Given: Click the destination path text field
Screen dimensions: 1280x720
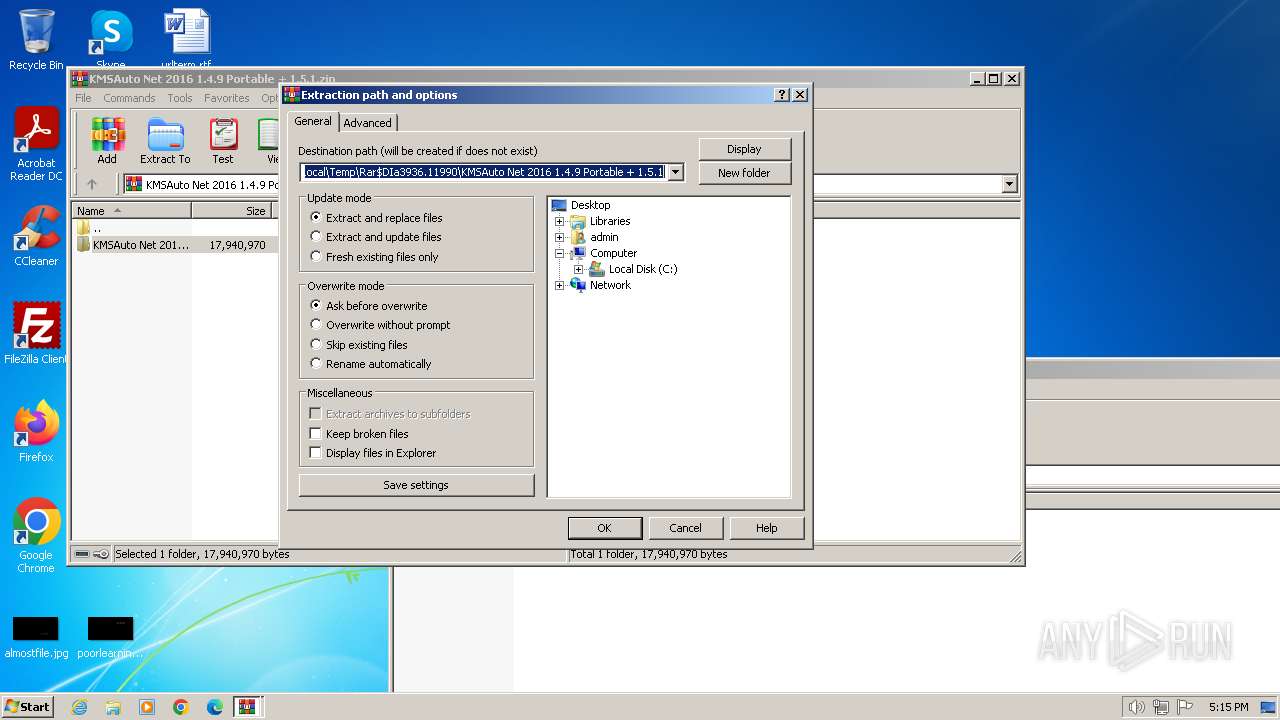Looking at the screenshot, I should [x=484, y=172].
